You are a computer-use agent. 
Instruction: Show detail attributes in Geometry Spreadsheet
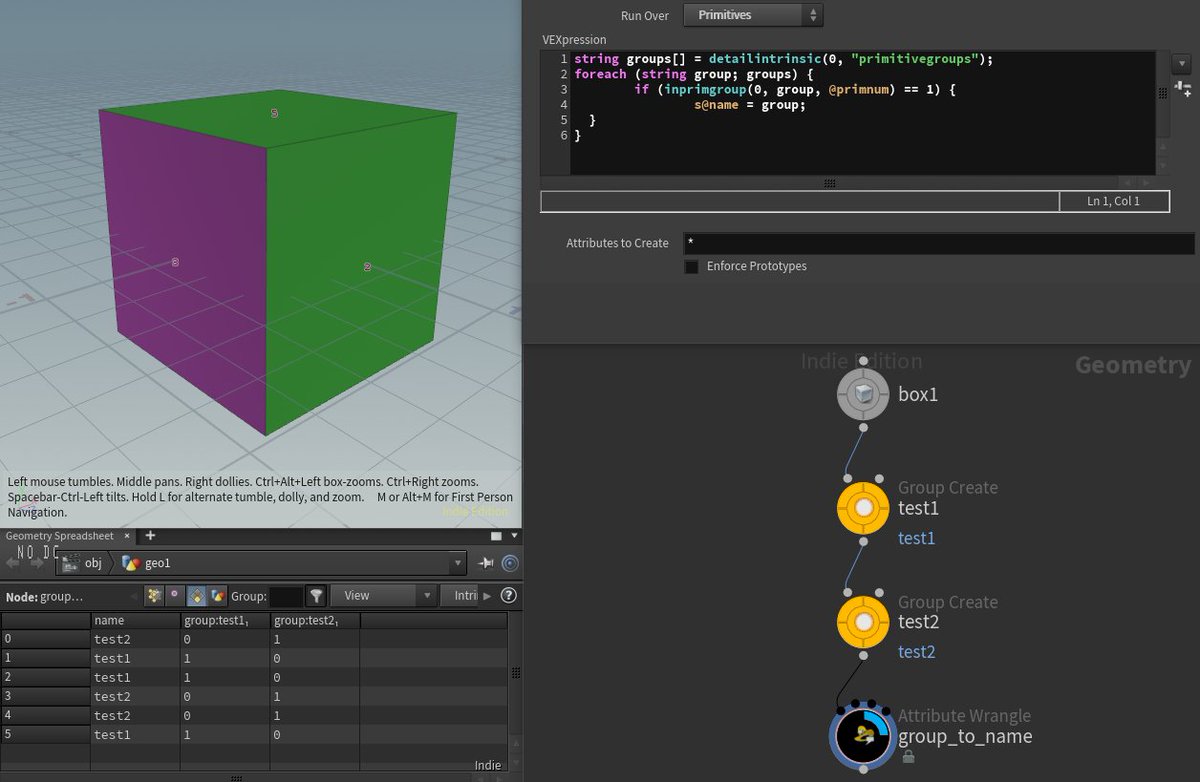coord(218,595)
